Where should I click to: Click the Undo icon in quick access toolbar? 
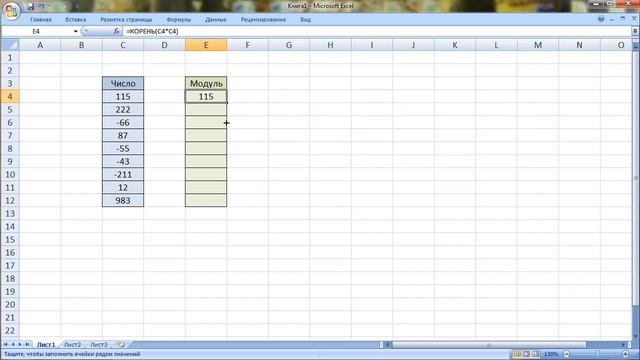coord(42,7)
